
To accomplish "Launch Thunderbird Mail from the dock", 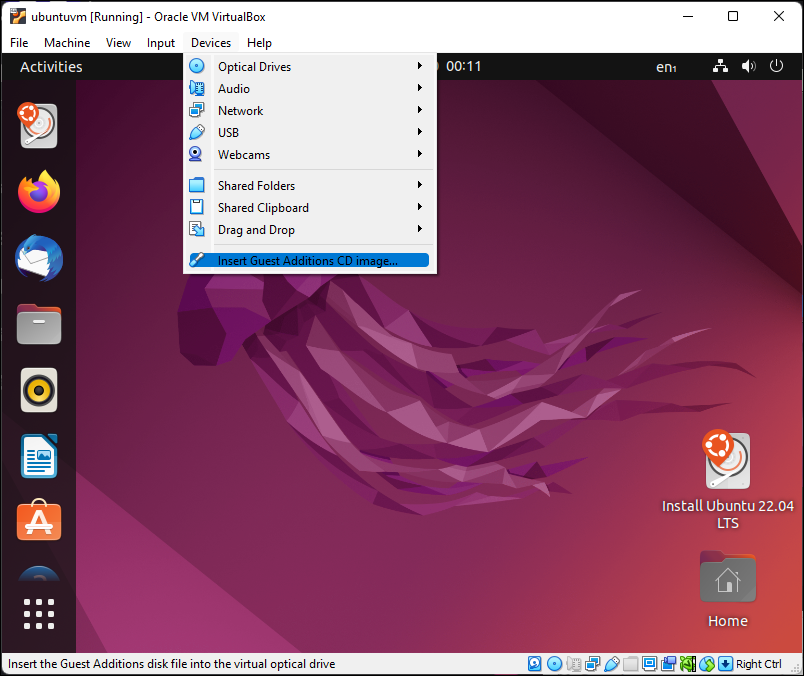I will (x=39, y=259).
